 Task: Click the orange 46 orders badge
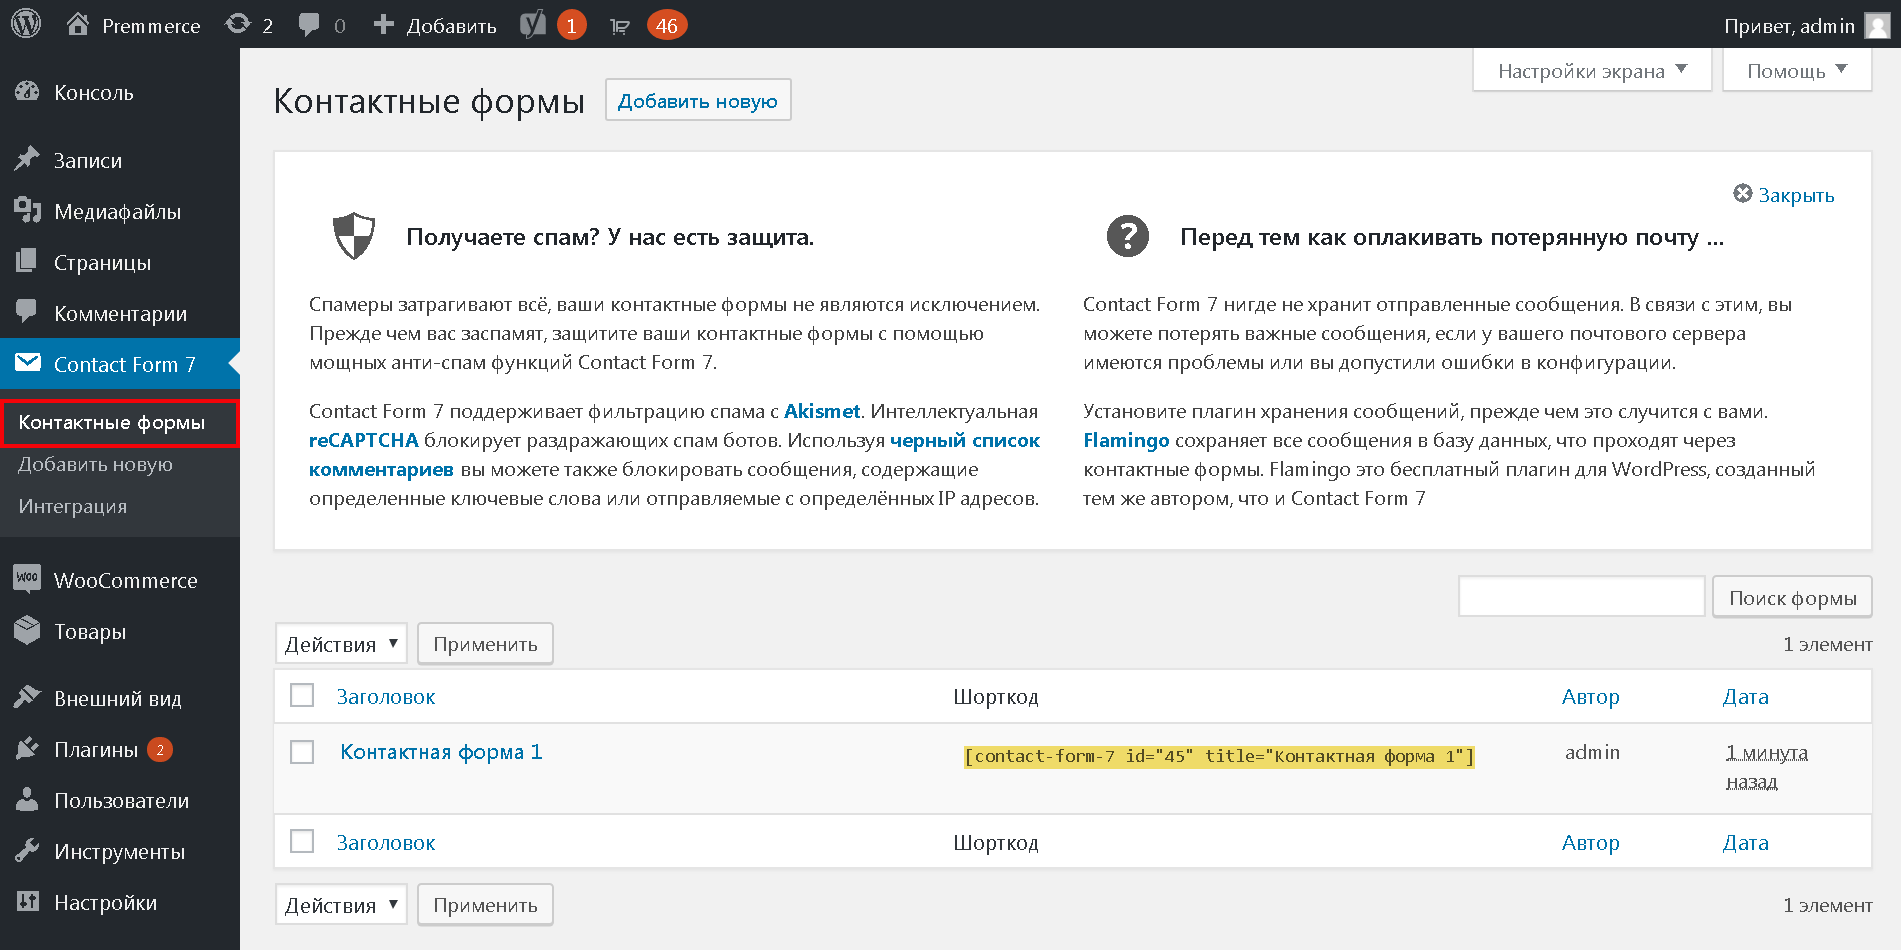tap(667, 25)
